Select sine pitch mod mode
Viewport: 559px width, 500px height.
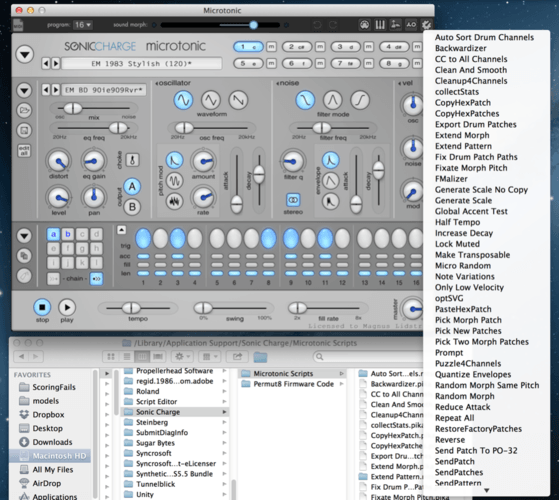pos(174,181)
